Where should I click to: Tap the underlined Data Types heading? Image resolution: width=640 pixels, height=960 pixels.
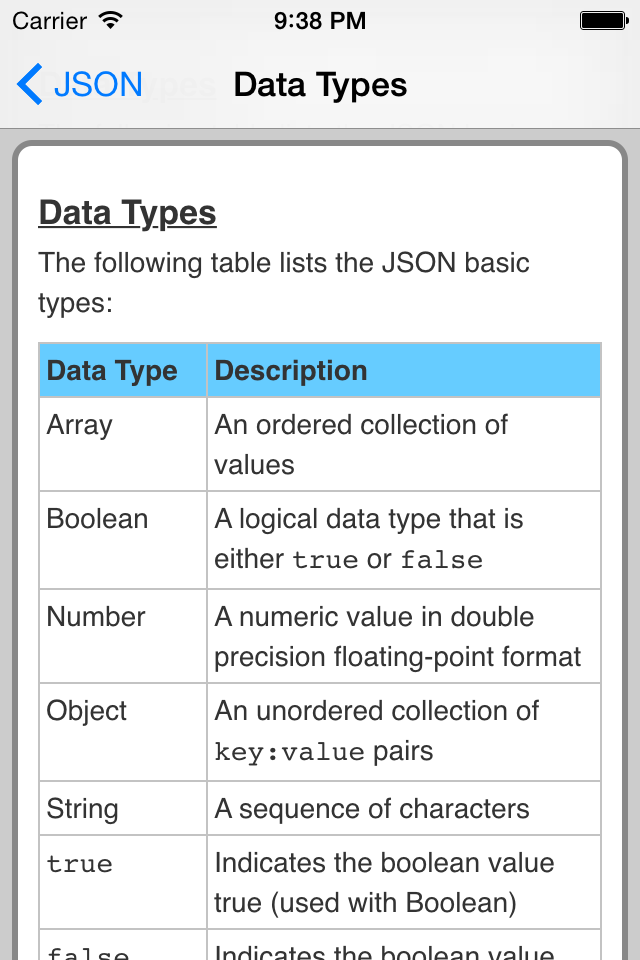[x=127, y=213]
